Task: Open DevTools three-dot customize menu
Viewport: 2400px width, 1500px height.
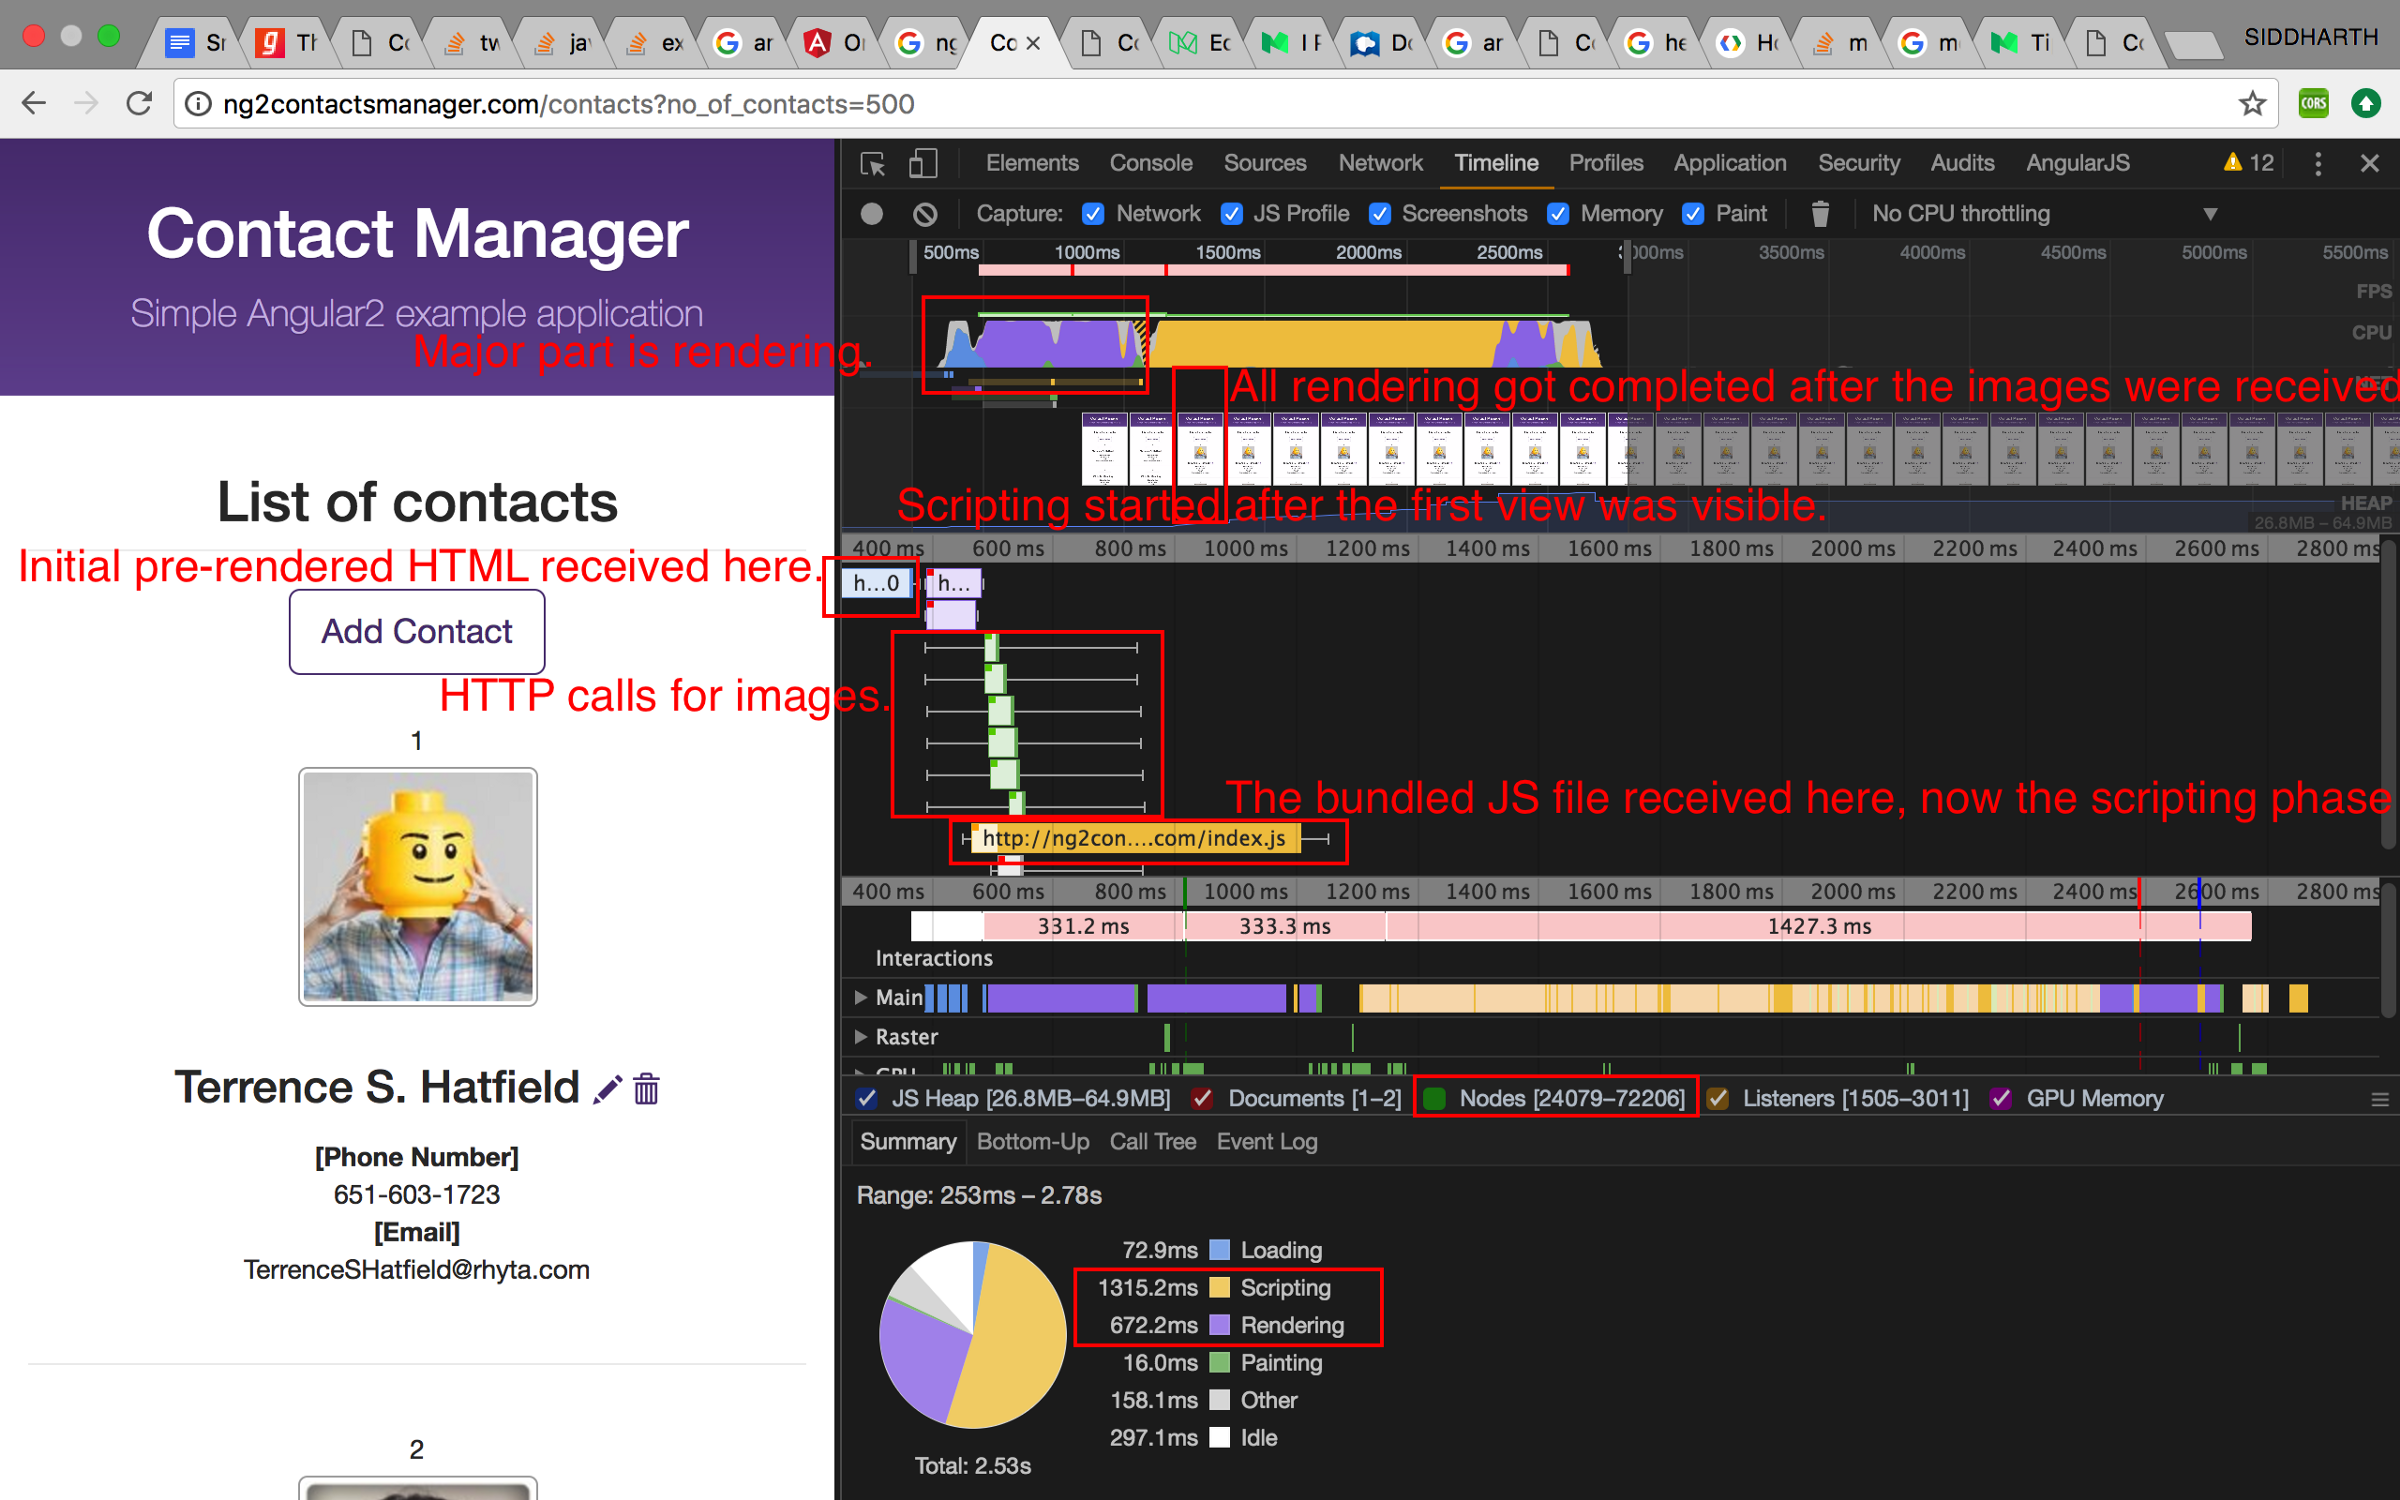Action: (x=2318, y=164)
